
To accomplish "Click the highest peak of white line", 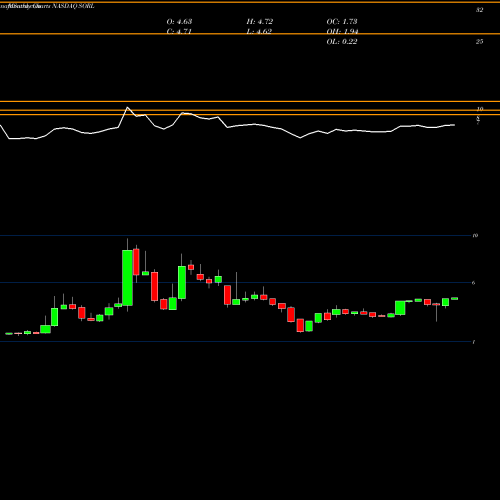I will (127, 107).
